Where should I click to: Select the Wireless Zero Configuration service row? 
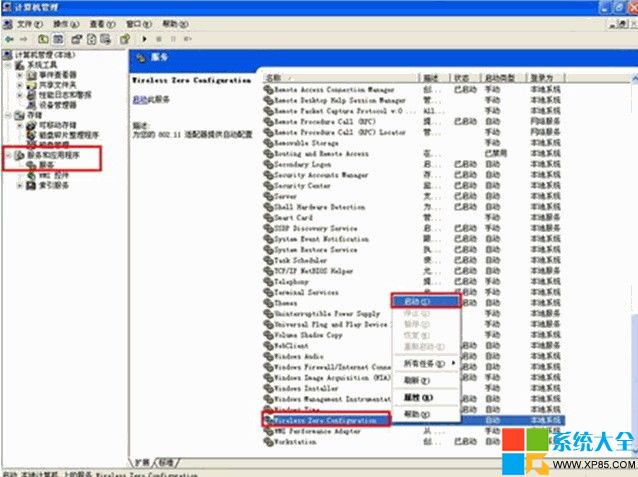(x=325, y=422)
